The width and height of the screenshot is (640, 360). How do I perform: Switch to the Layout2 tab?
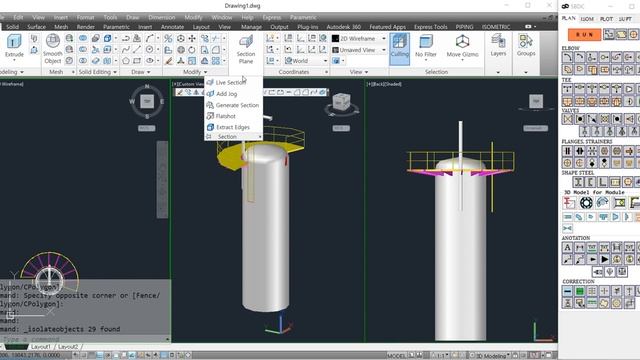(x=68, y=347)
